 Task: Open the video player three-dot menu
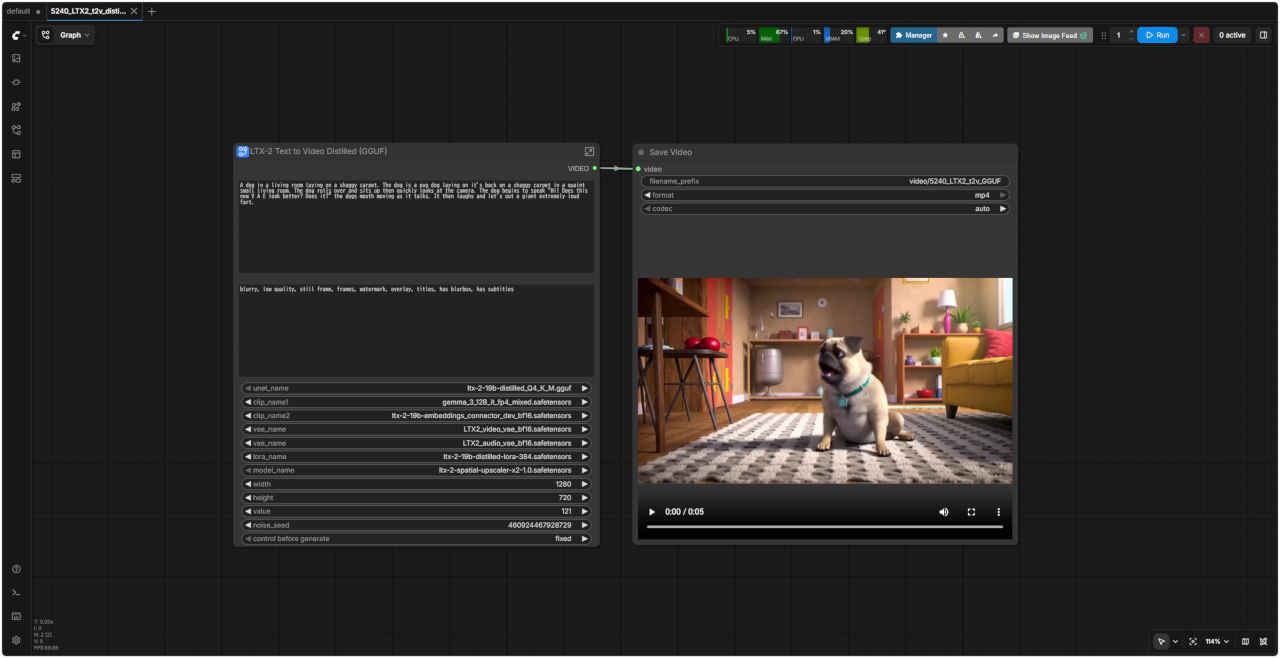coord(998,512)
